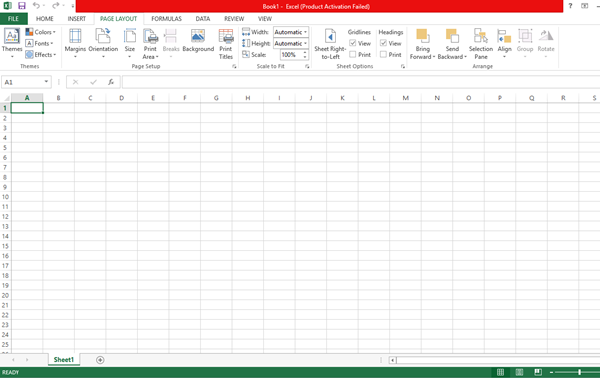The width and height of the screenshot is (600, 378).
Task: Open the Align menu
Action: [x=504, y=43]
